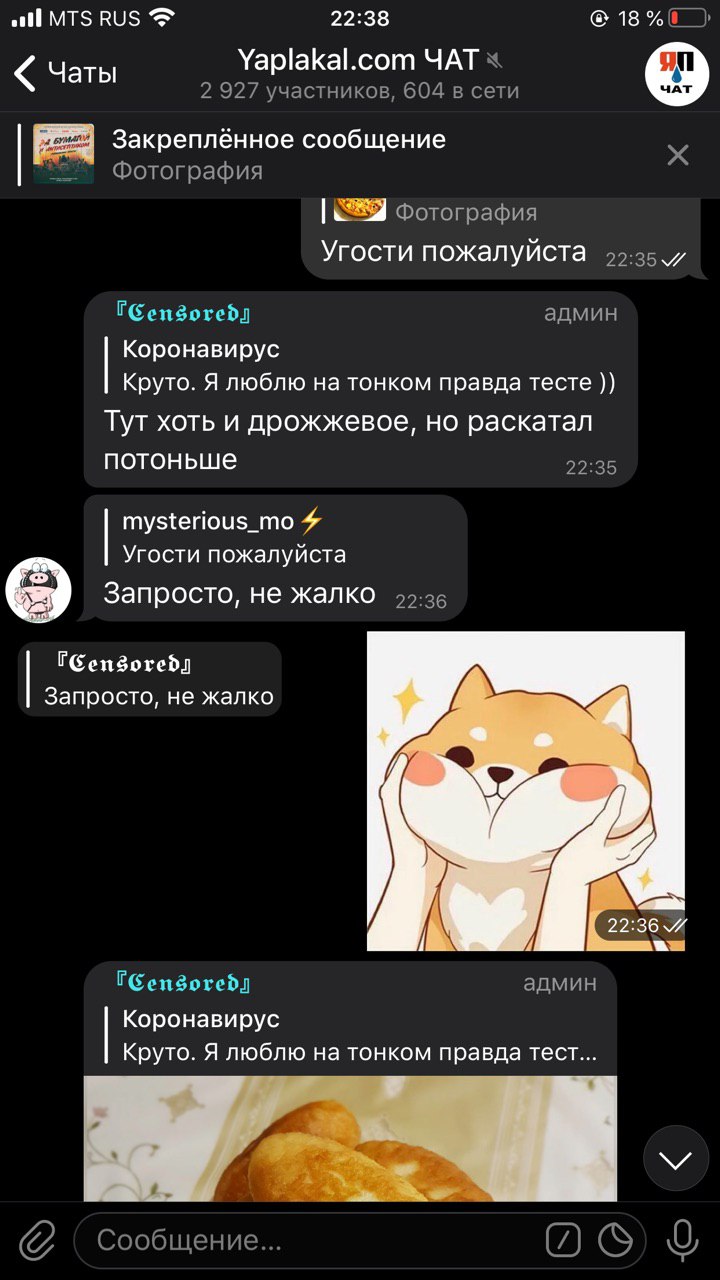Tap the Коронавирус quoted reply about дрожжевое

click(369, 366)
